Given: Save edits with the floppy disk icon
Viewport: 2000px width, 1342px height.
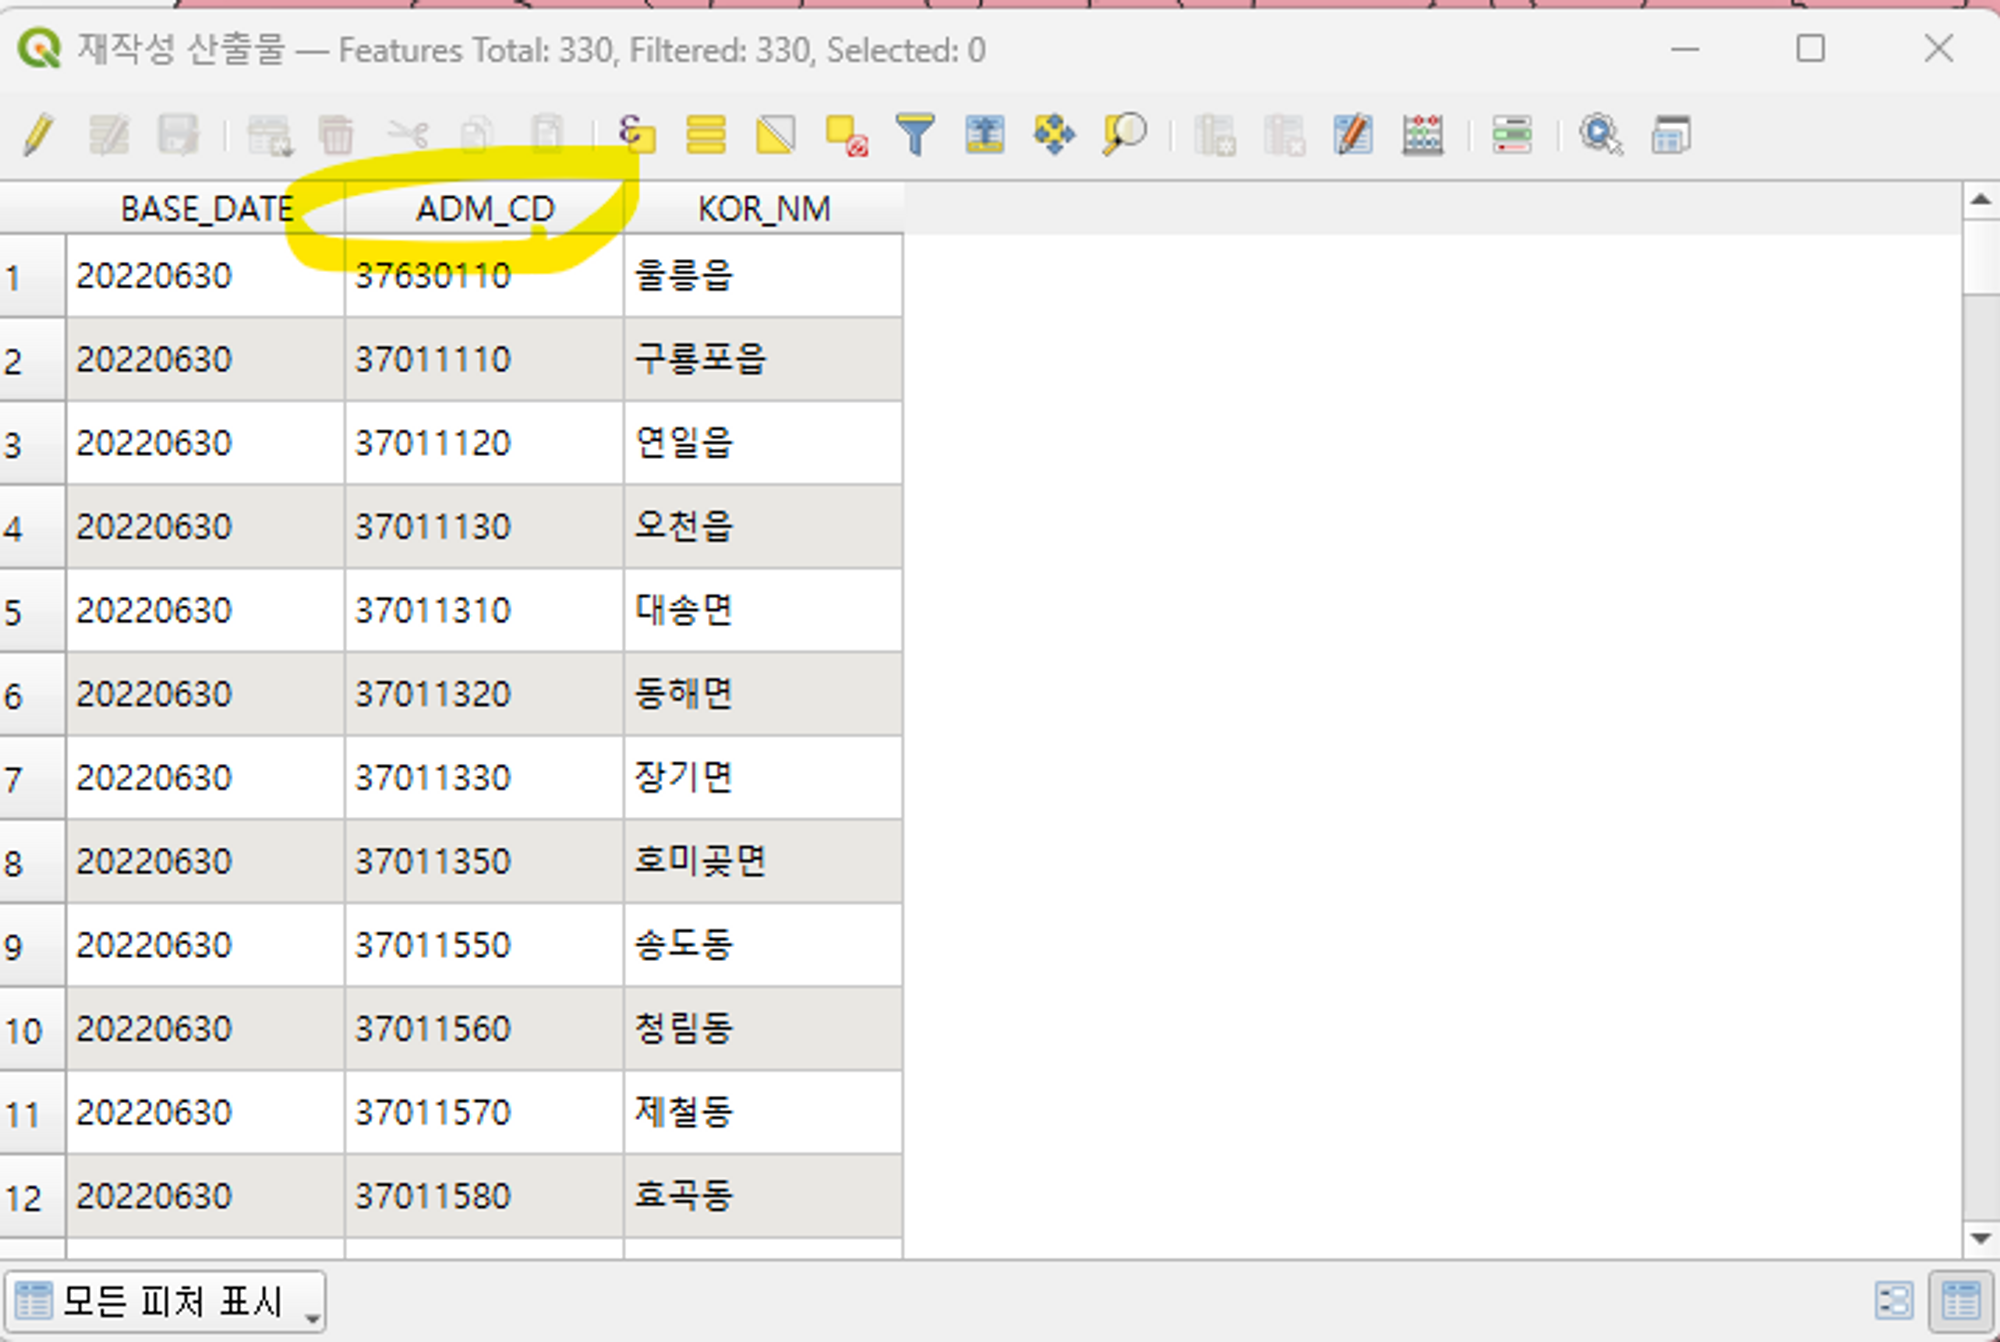Looking at the screenshot, I should point(178,134).
